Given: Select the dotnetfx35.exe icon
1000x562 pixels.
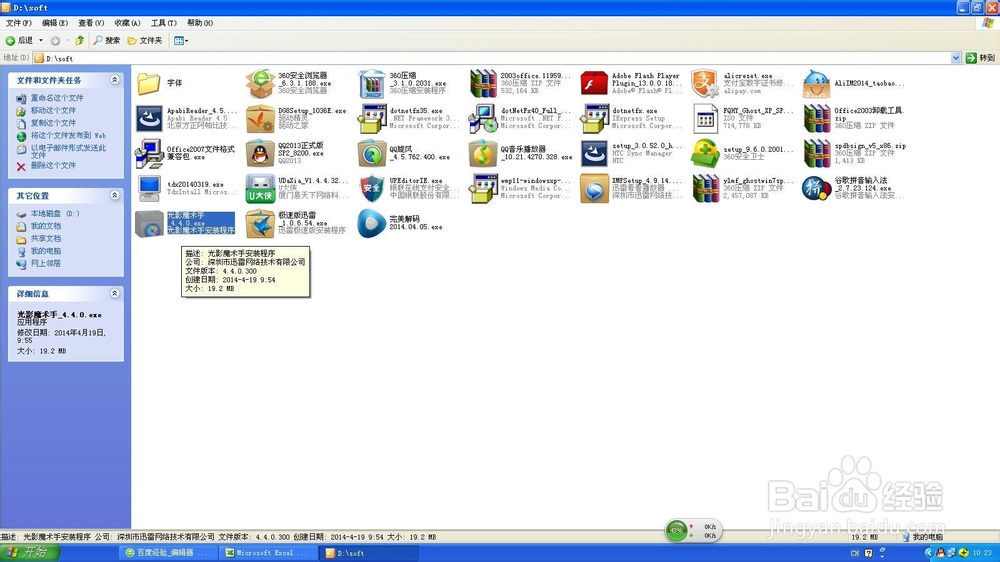Looking at the screenshot, I should pos(372,119).
